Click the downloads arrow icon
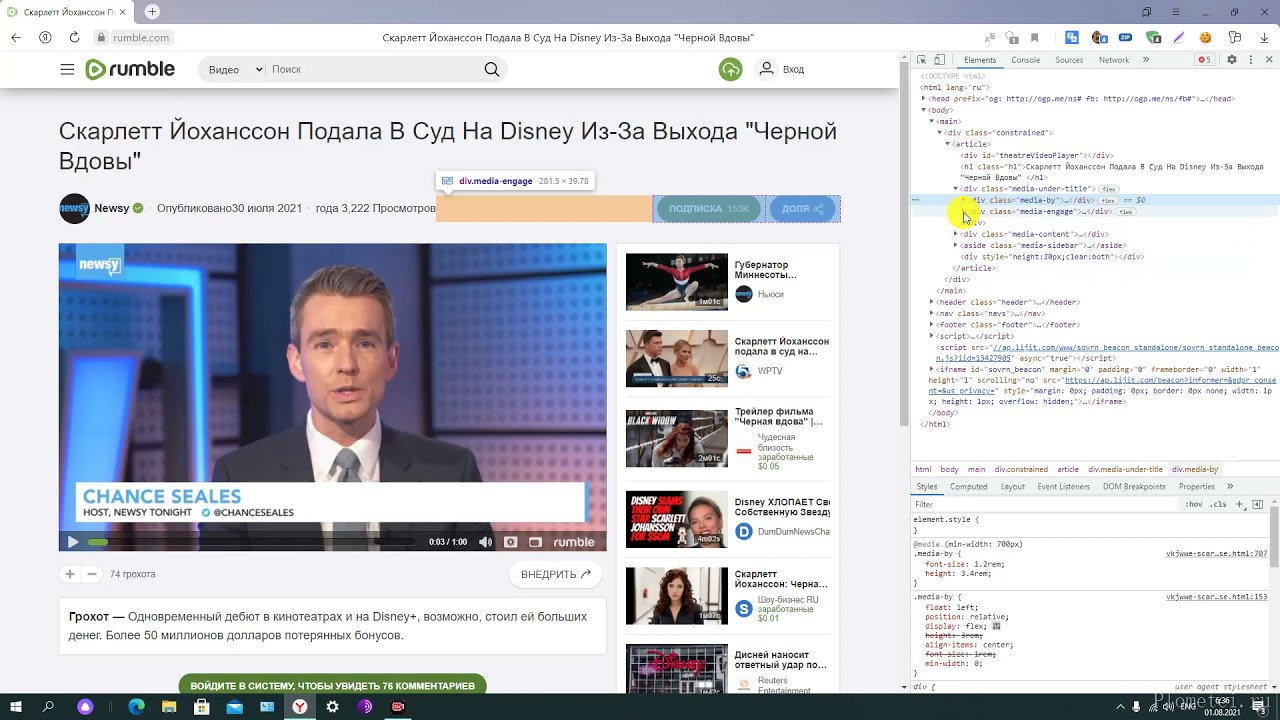This screenshot has height=720, width=1280. tap(1262, 37)
